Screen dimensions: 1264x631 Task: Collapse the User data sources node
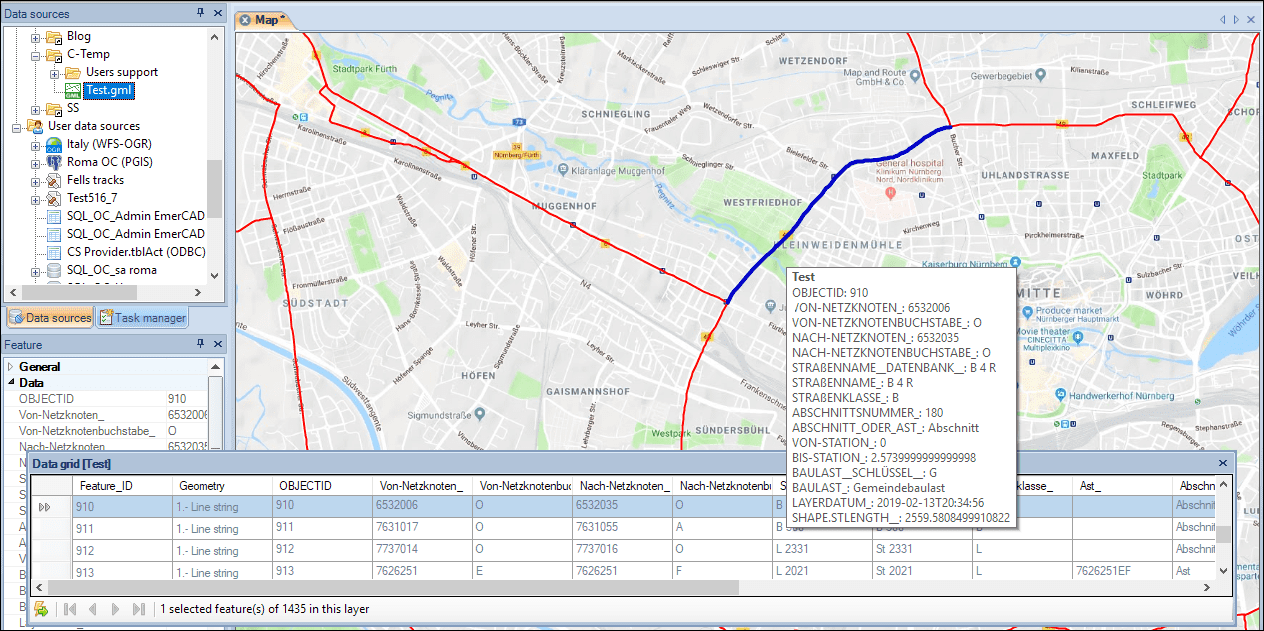[17, 127]
